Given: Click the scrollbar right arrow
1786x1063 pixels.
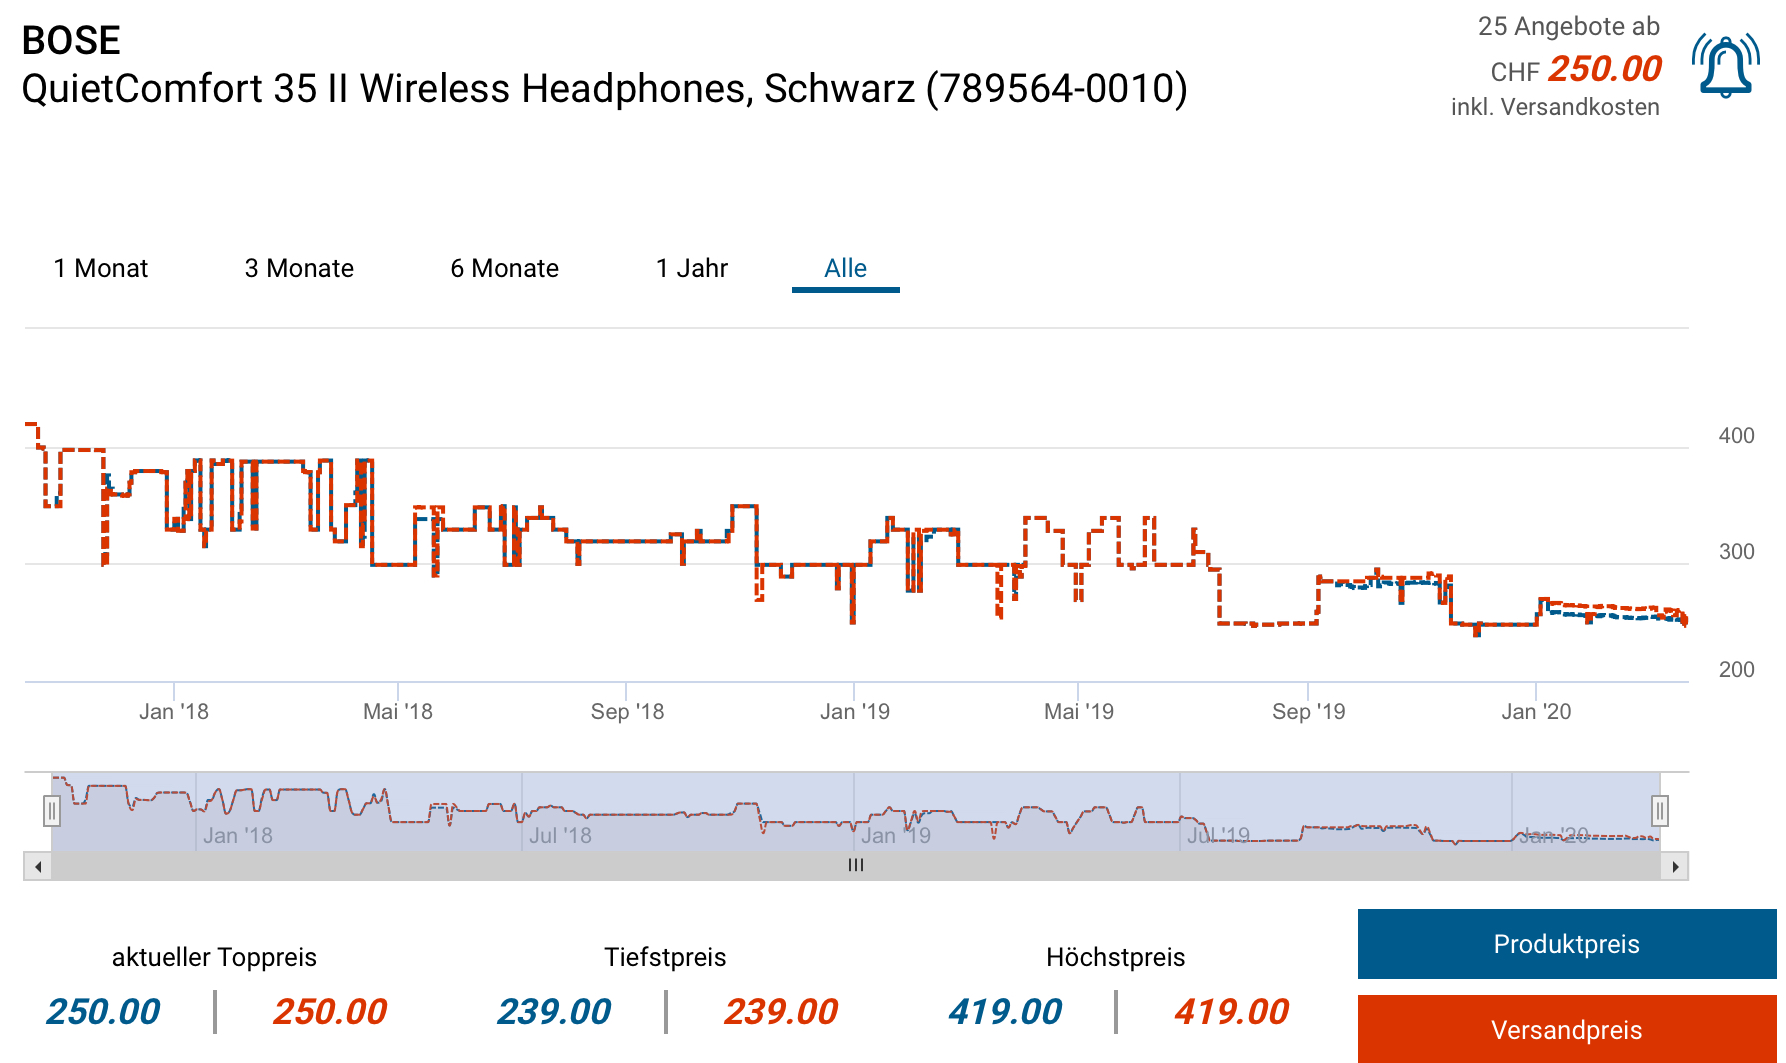Looking at the screenshot, I should click(1675, 866).
